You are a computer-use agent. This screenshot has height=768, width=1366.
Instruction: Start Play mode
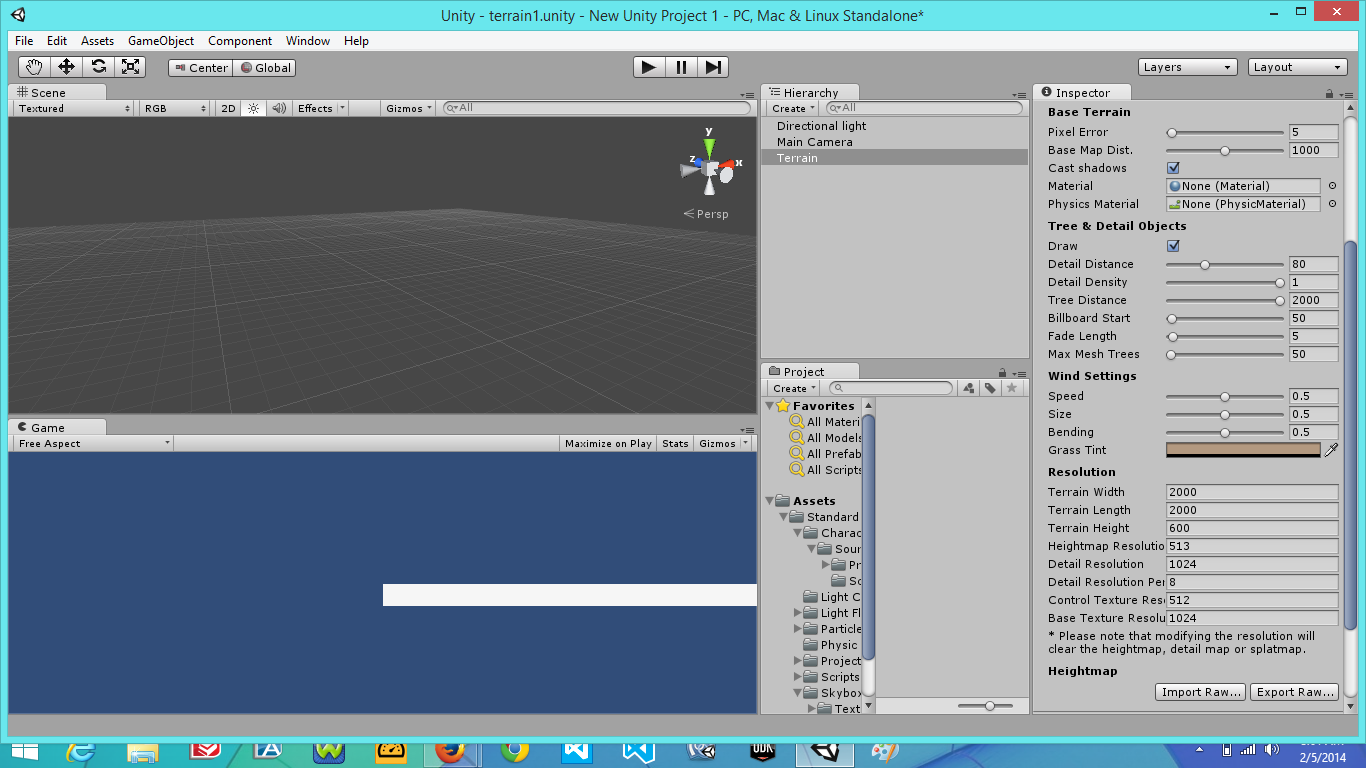coord(649,67)
